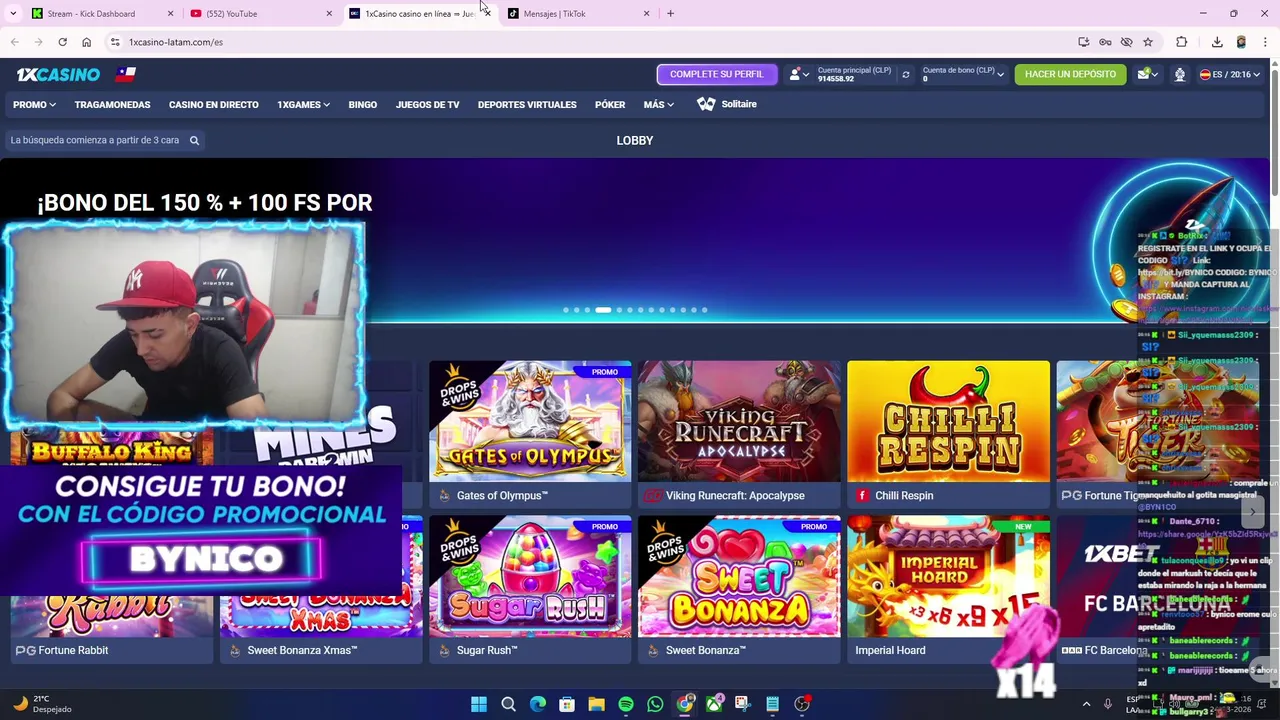Open OBS Studio from the taskbar
The image size is (1280, 720).
point(802,704)
